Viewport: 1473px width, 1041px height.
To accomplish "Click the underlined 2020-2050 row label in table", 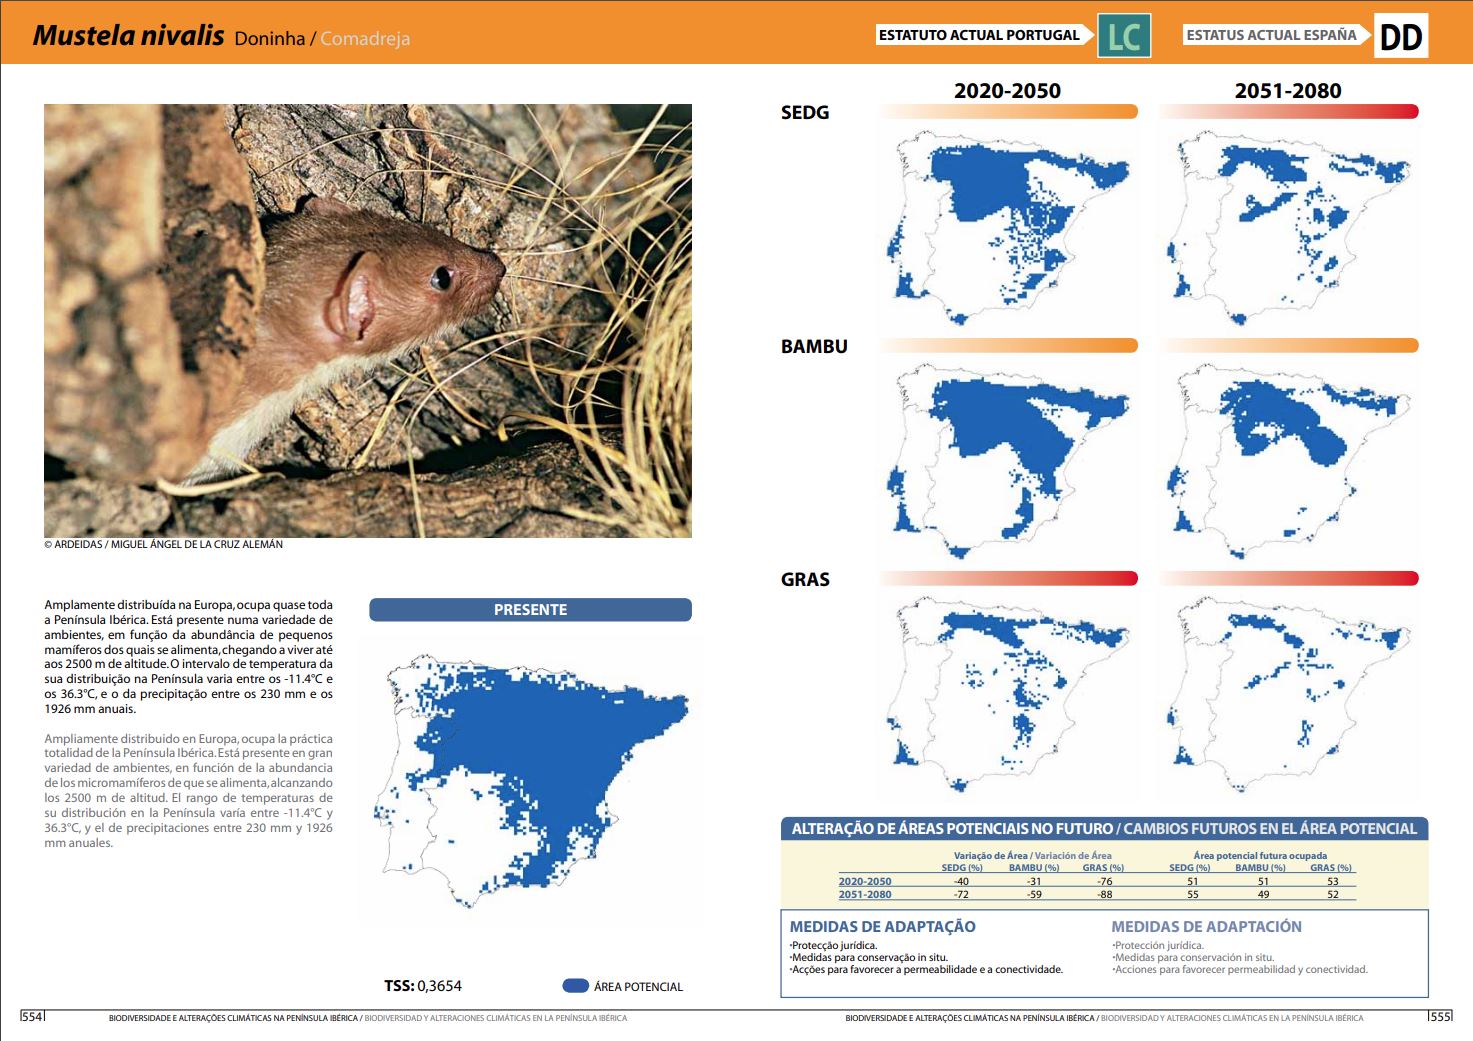I will coord(865,882).
